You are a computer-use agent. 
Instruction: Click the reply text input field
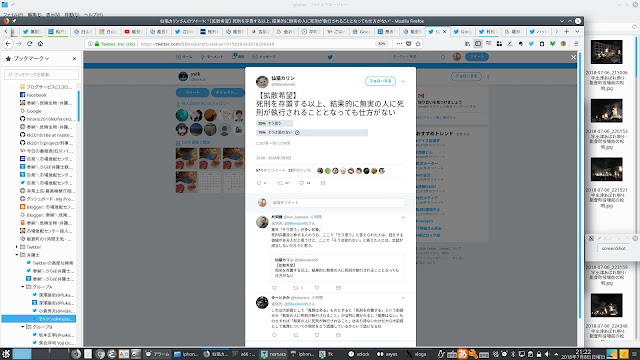click(338, 202)
